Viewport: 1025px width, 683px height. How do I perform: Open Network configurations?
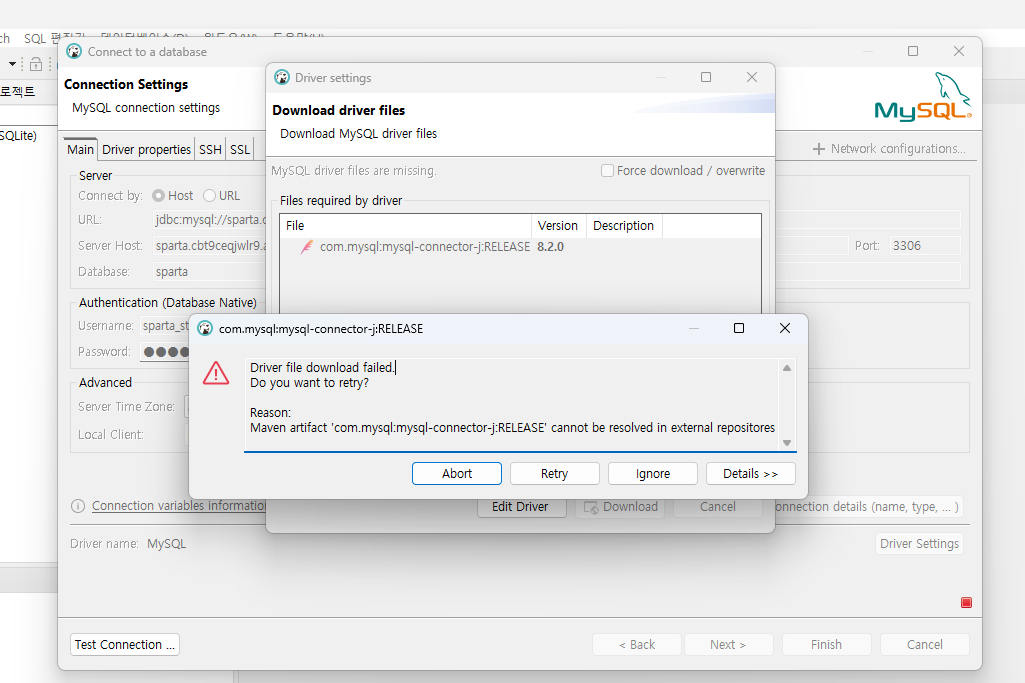click(889, 149)
